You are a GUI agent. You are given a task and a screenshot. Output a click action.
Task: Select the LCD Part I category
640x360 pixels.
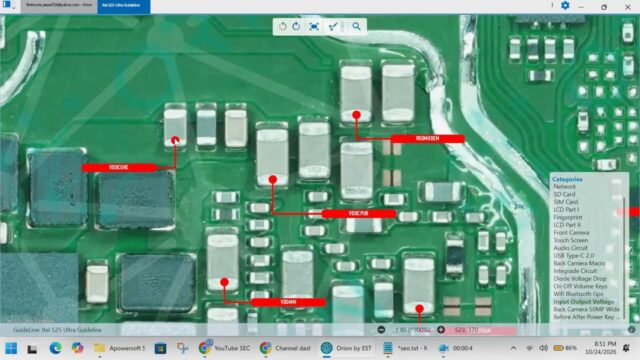point(566,209)
